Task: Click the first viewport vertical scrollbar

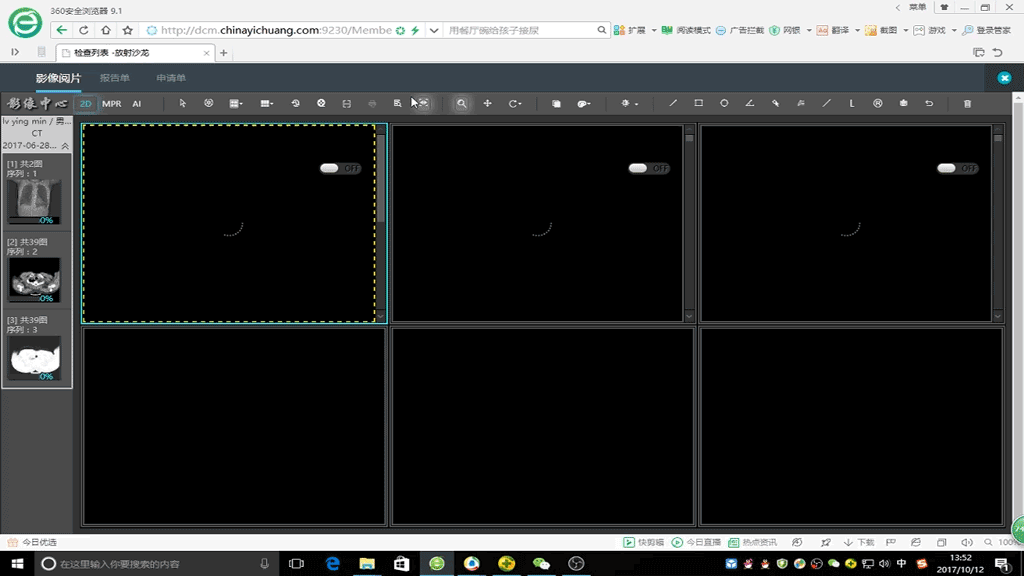Action: click(381, 222)
